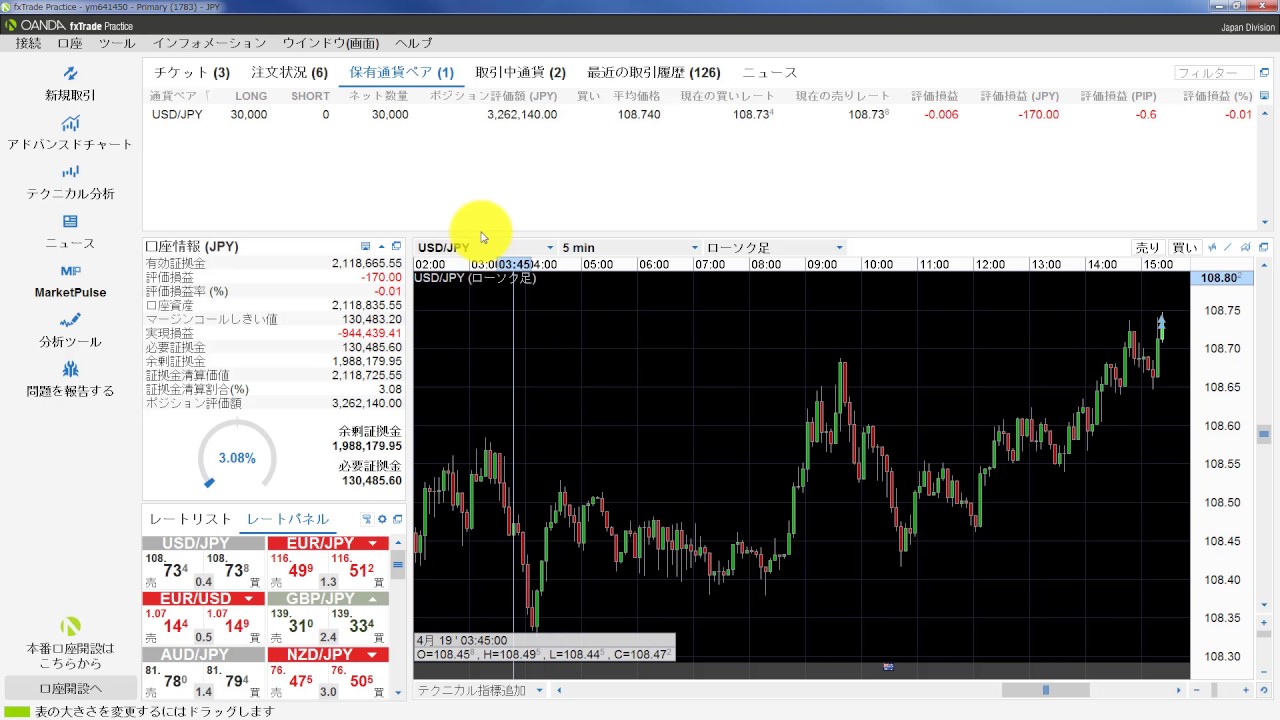
Task: Open the インフォメーション menu
Action: tap(210, 43)
